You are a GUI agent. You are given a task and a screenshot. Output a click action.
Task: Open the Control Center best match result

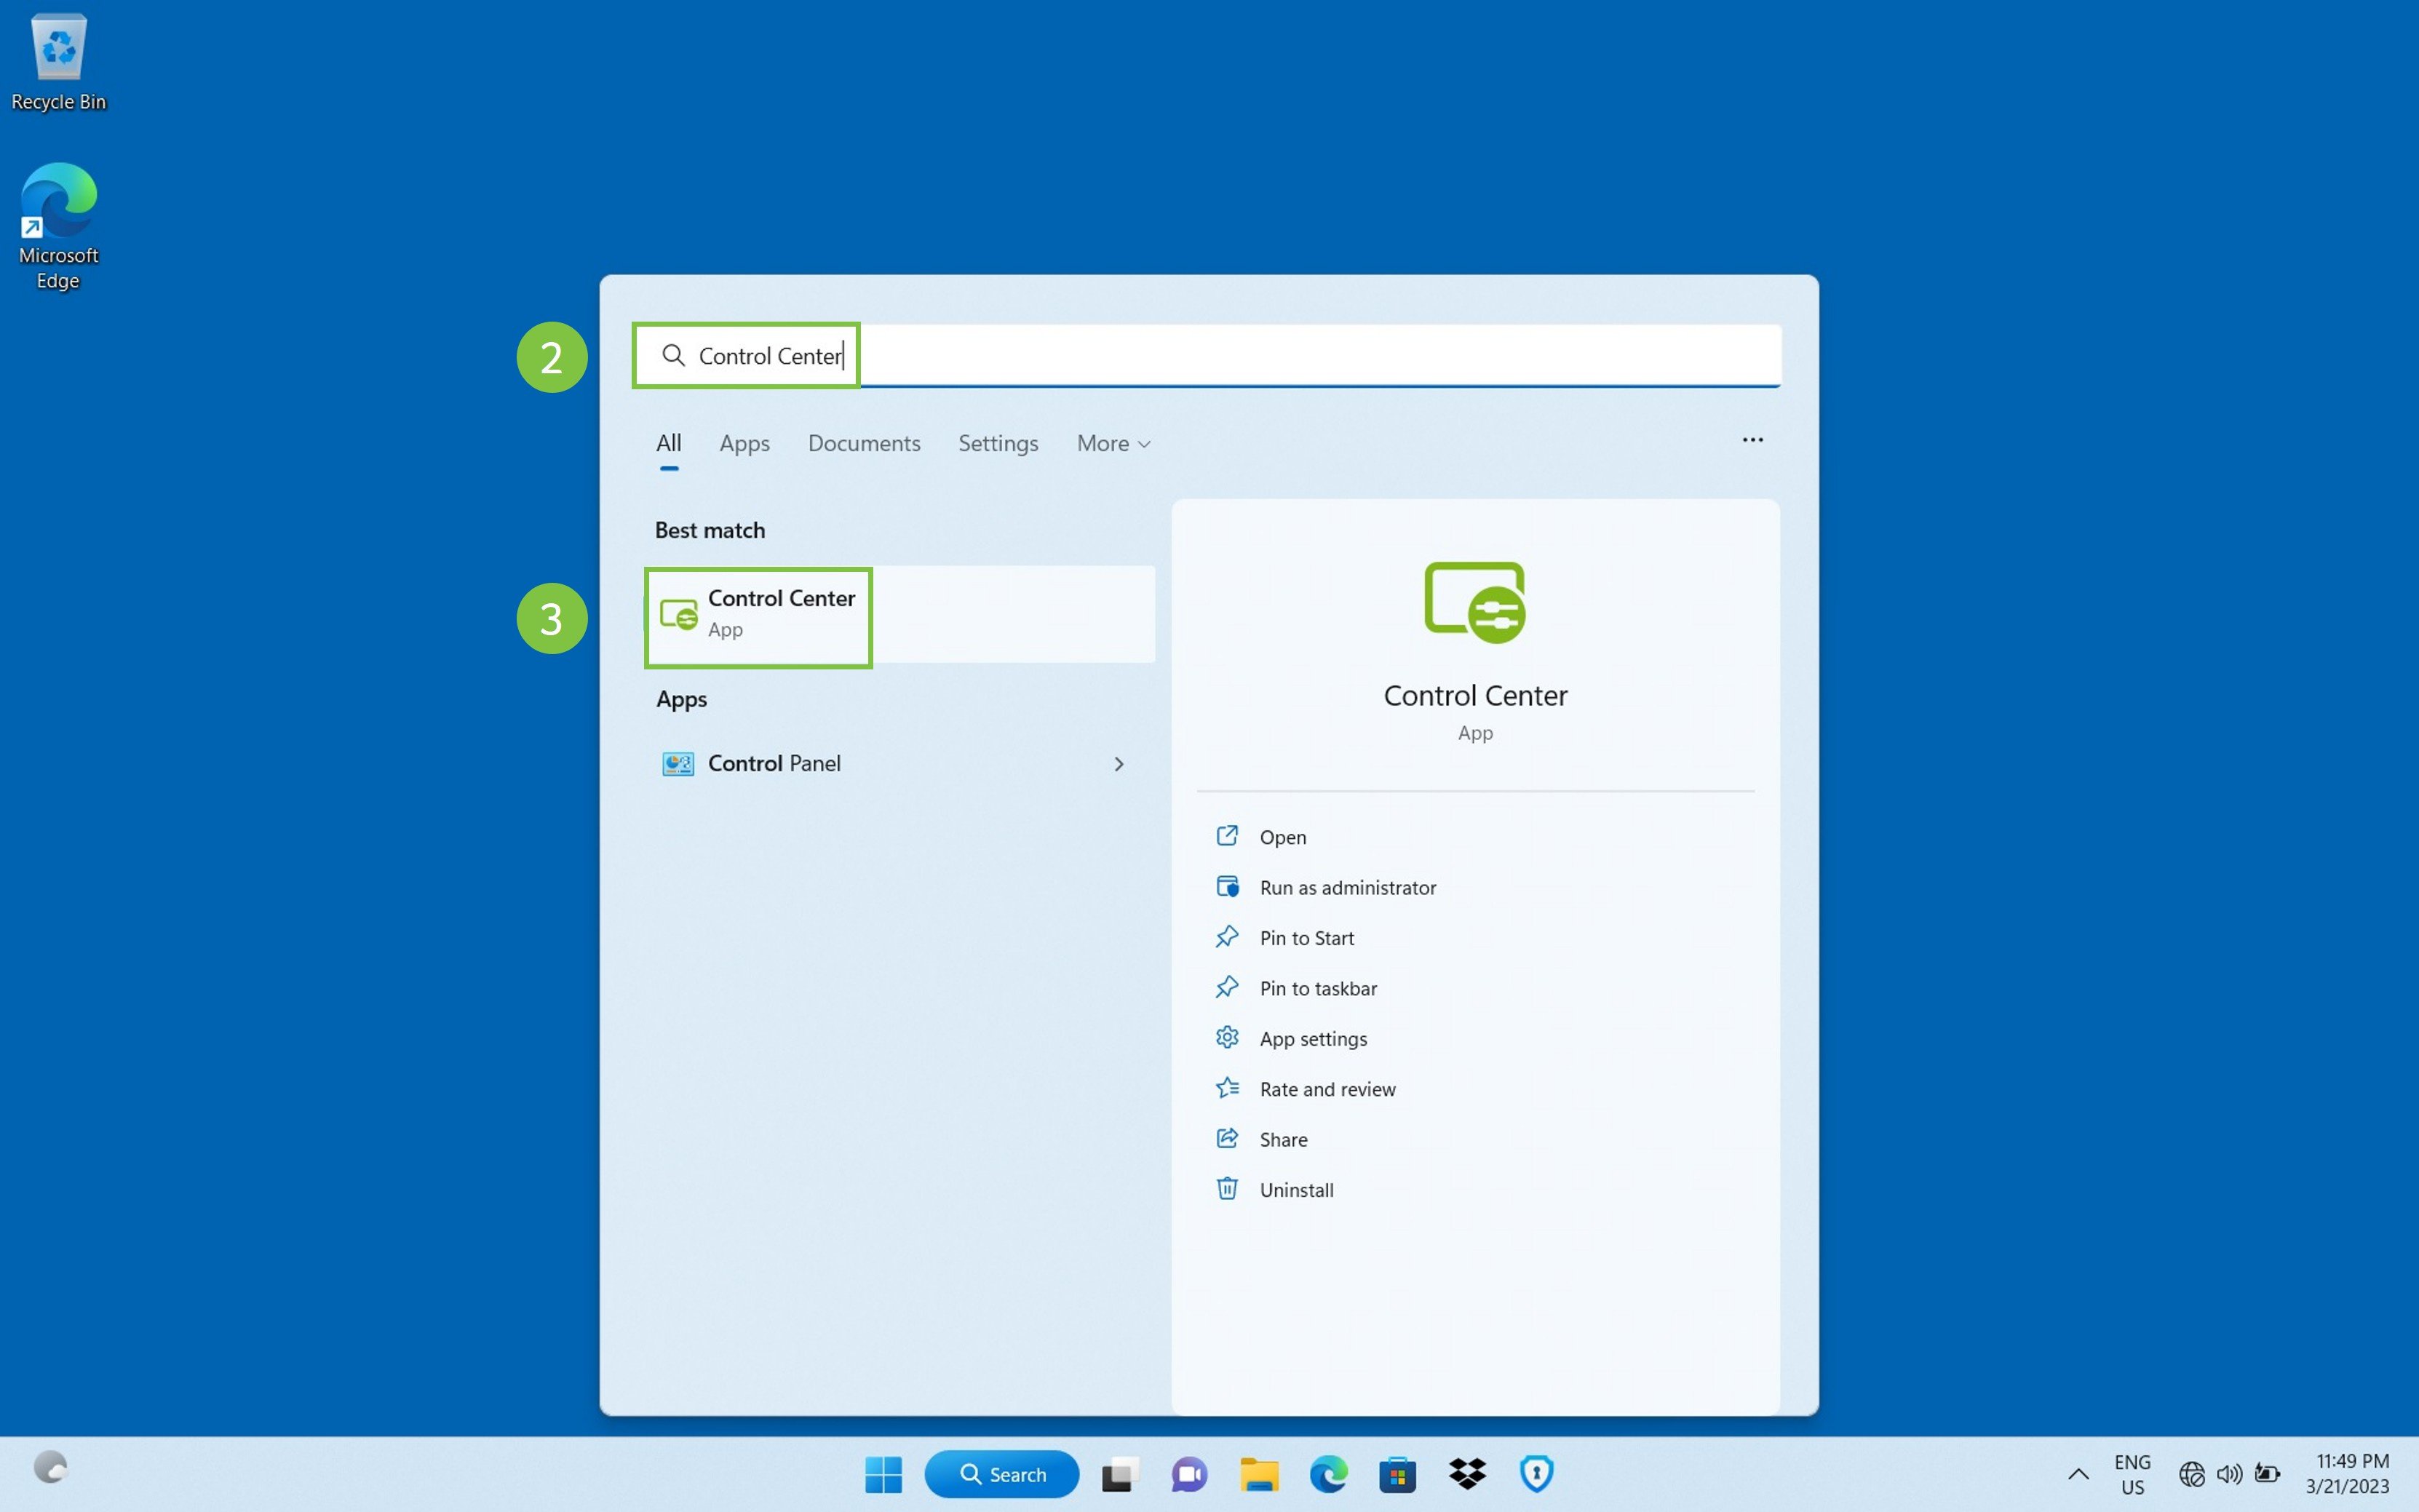780,613
